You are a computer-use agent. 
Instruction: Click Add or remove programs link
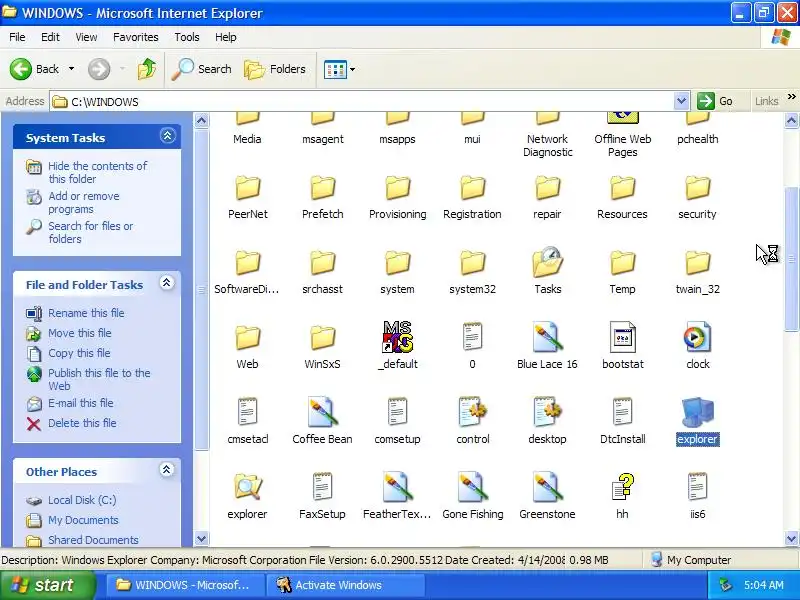pos(84,203)
